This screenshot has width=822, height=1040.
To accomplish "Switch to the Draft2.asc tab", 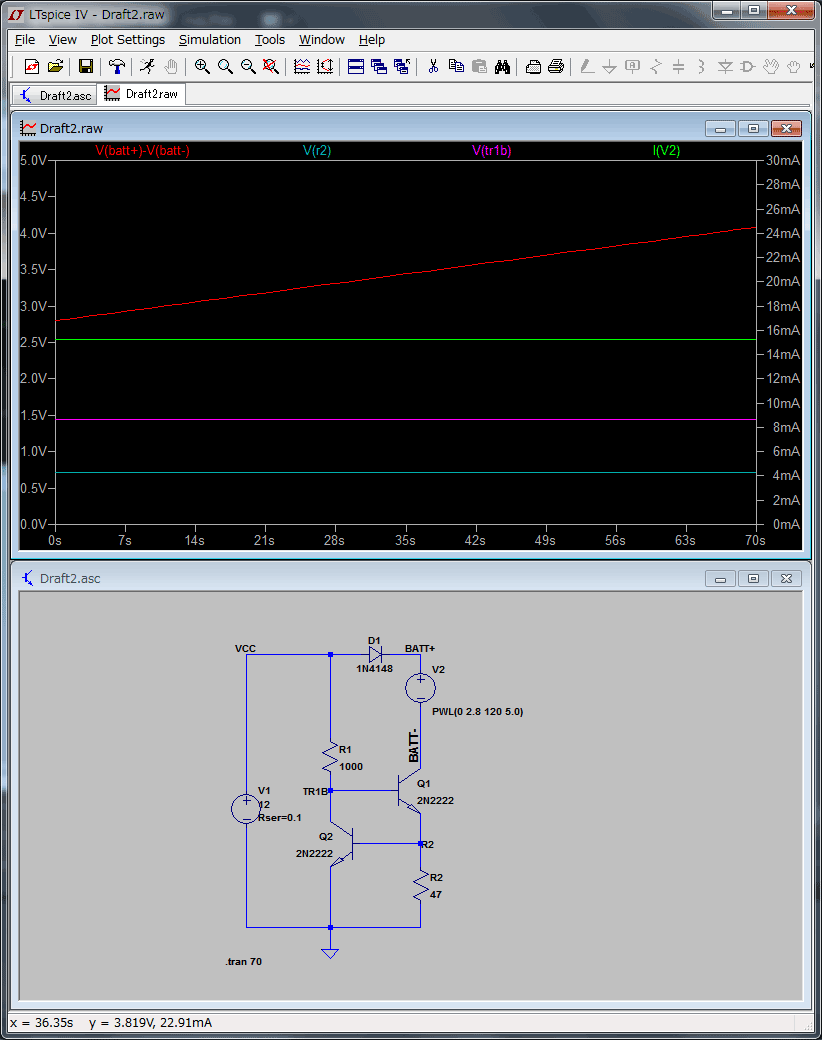I will 55,96.
